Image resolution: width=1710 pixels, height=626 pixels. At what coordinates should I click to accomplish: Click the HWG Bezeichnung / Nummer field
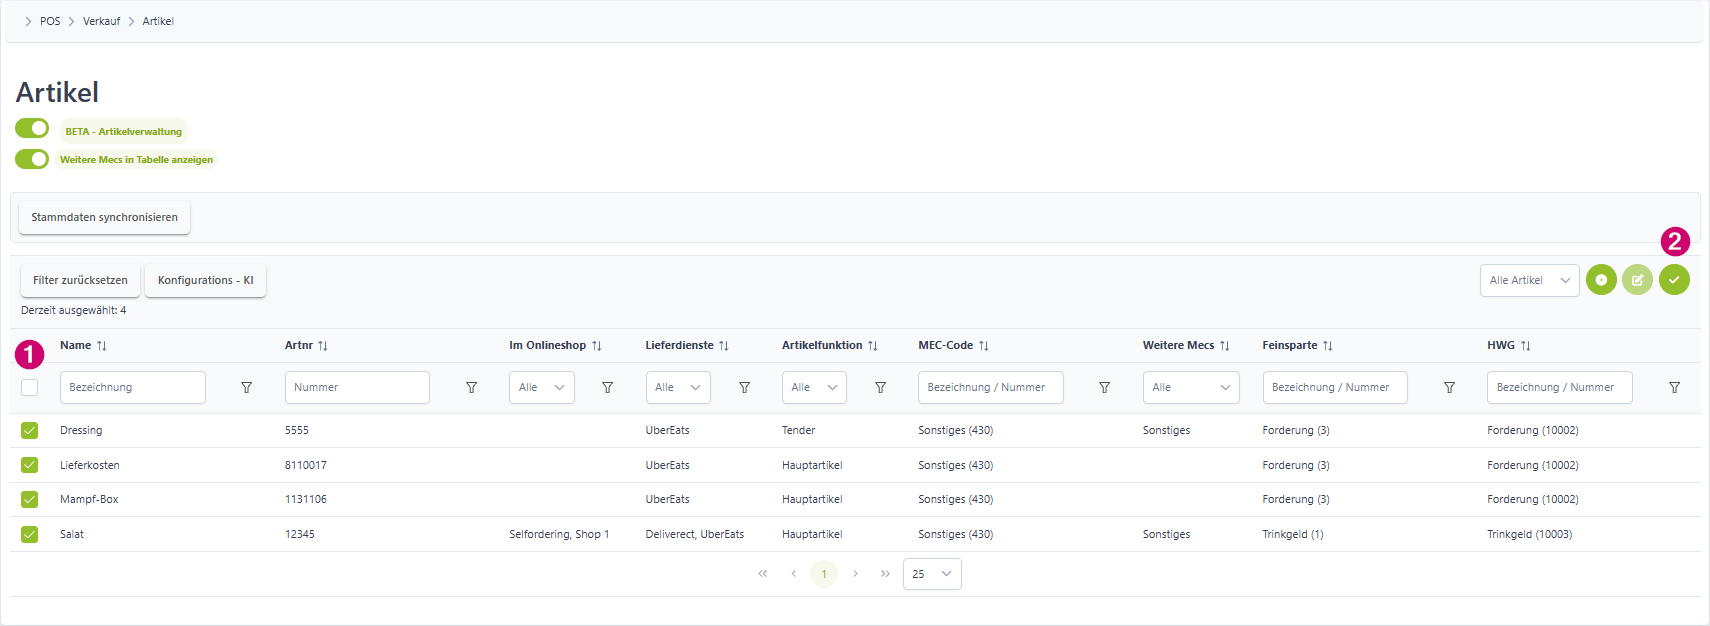[x=1560, y=387]
